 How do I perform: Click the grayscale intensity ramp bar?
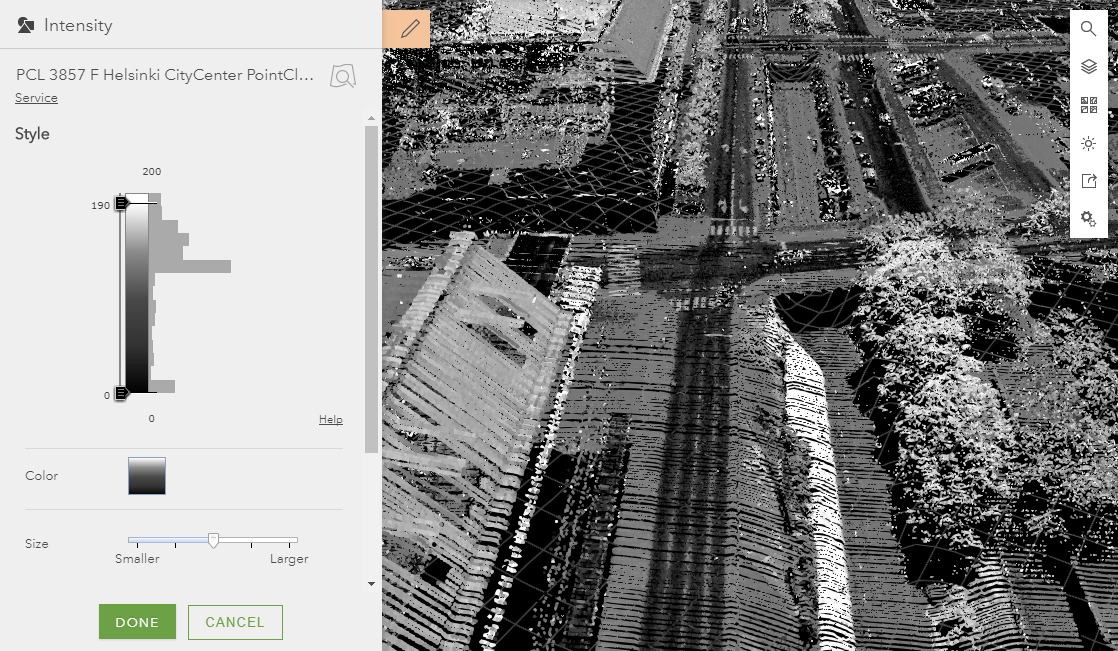pos(137,293)
